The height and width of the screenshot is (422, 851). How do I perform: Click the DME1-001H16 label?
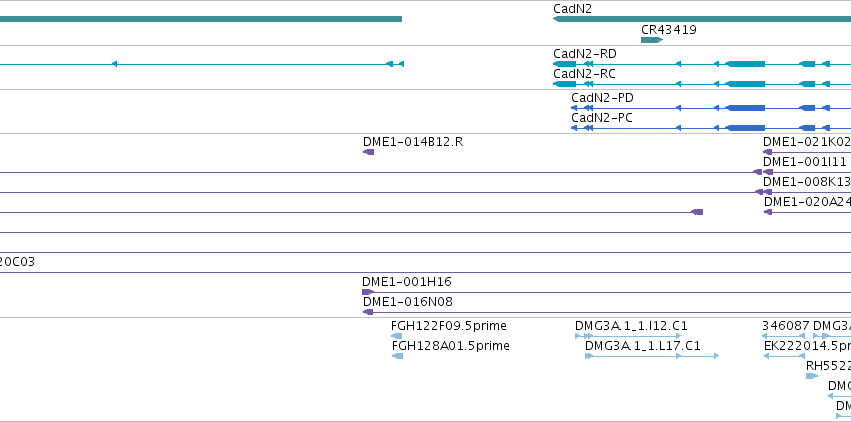click(x=407, y=282)
